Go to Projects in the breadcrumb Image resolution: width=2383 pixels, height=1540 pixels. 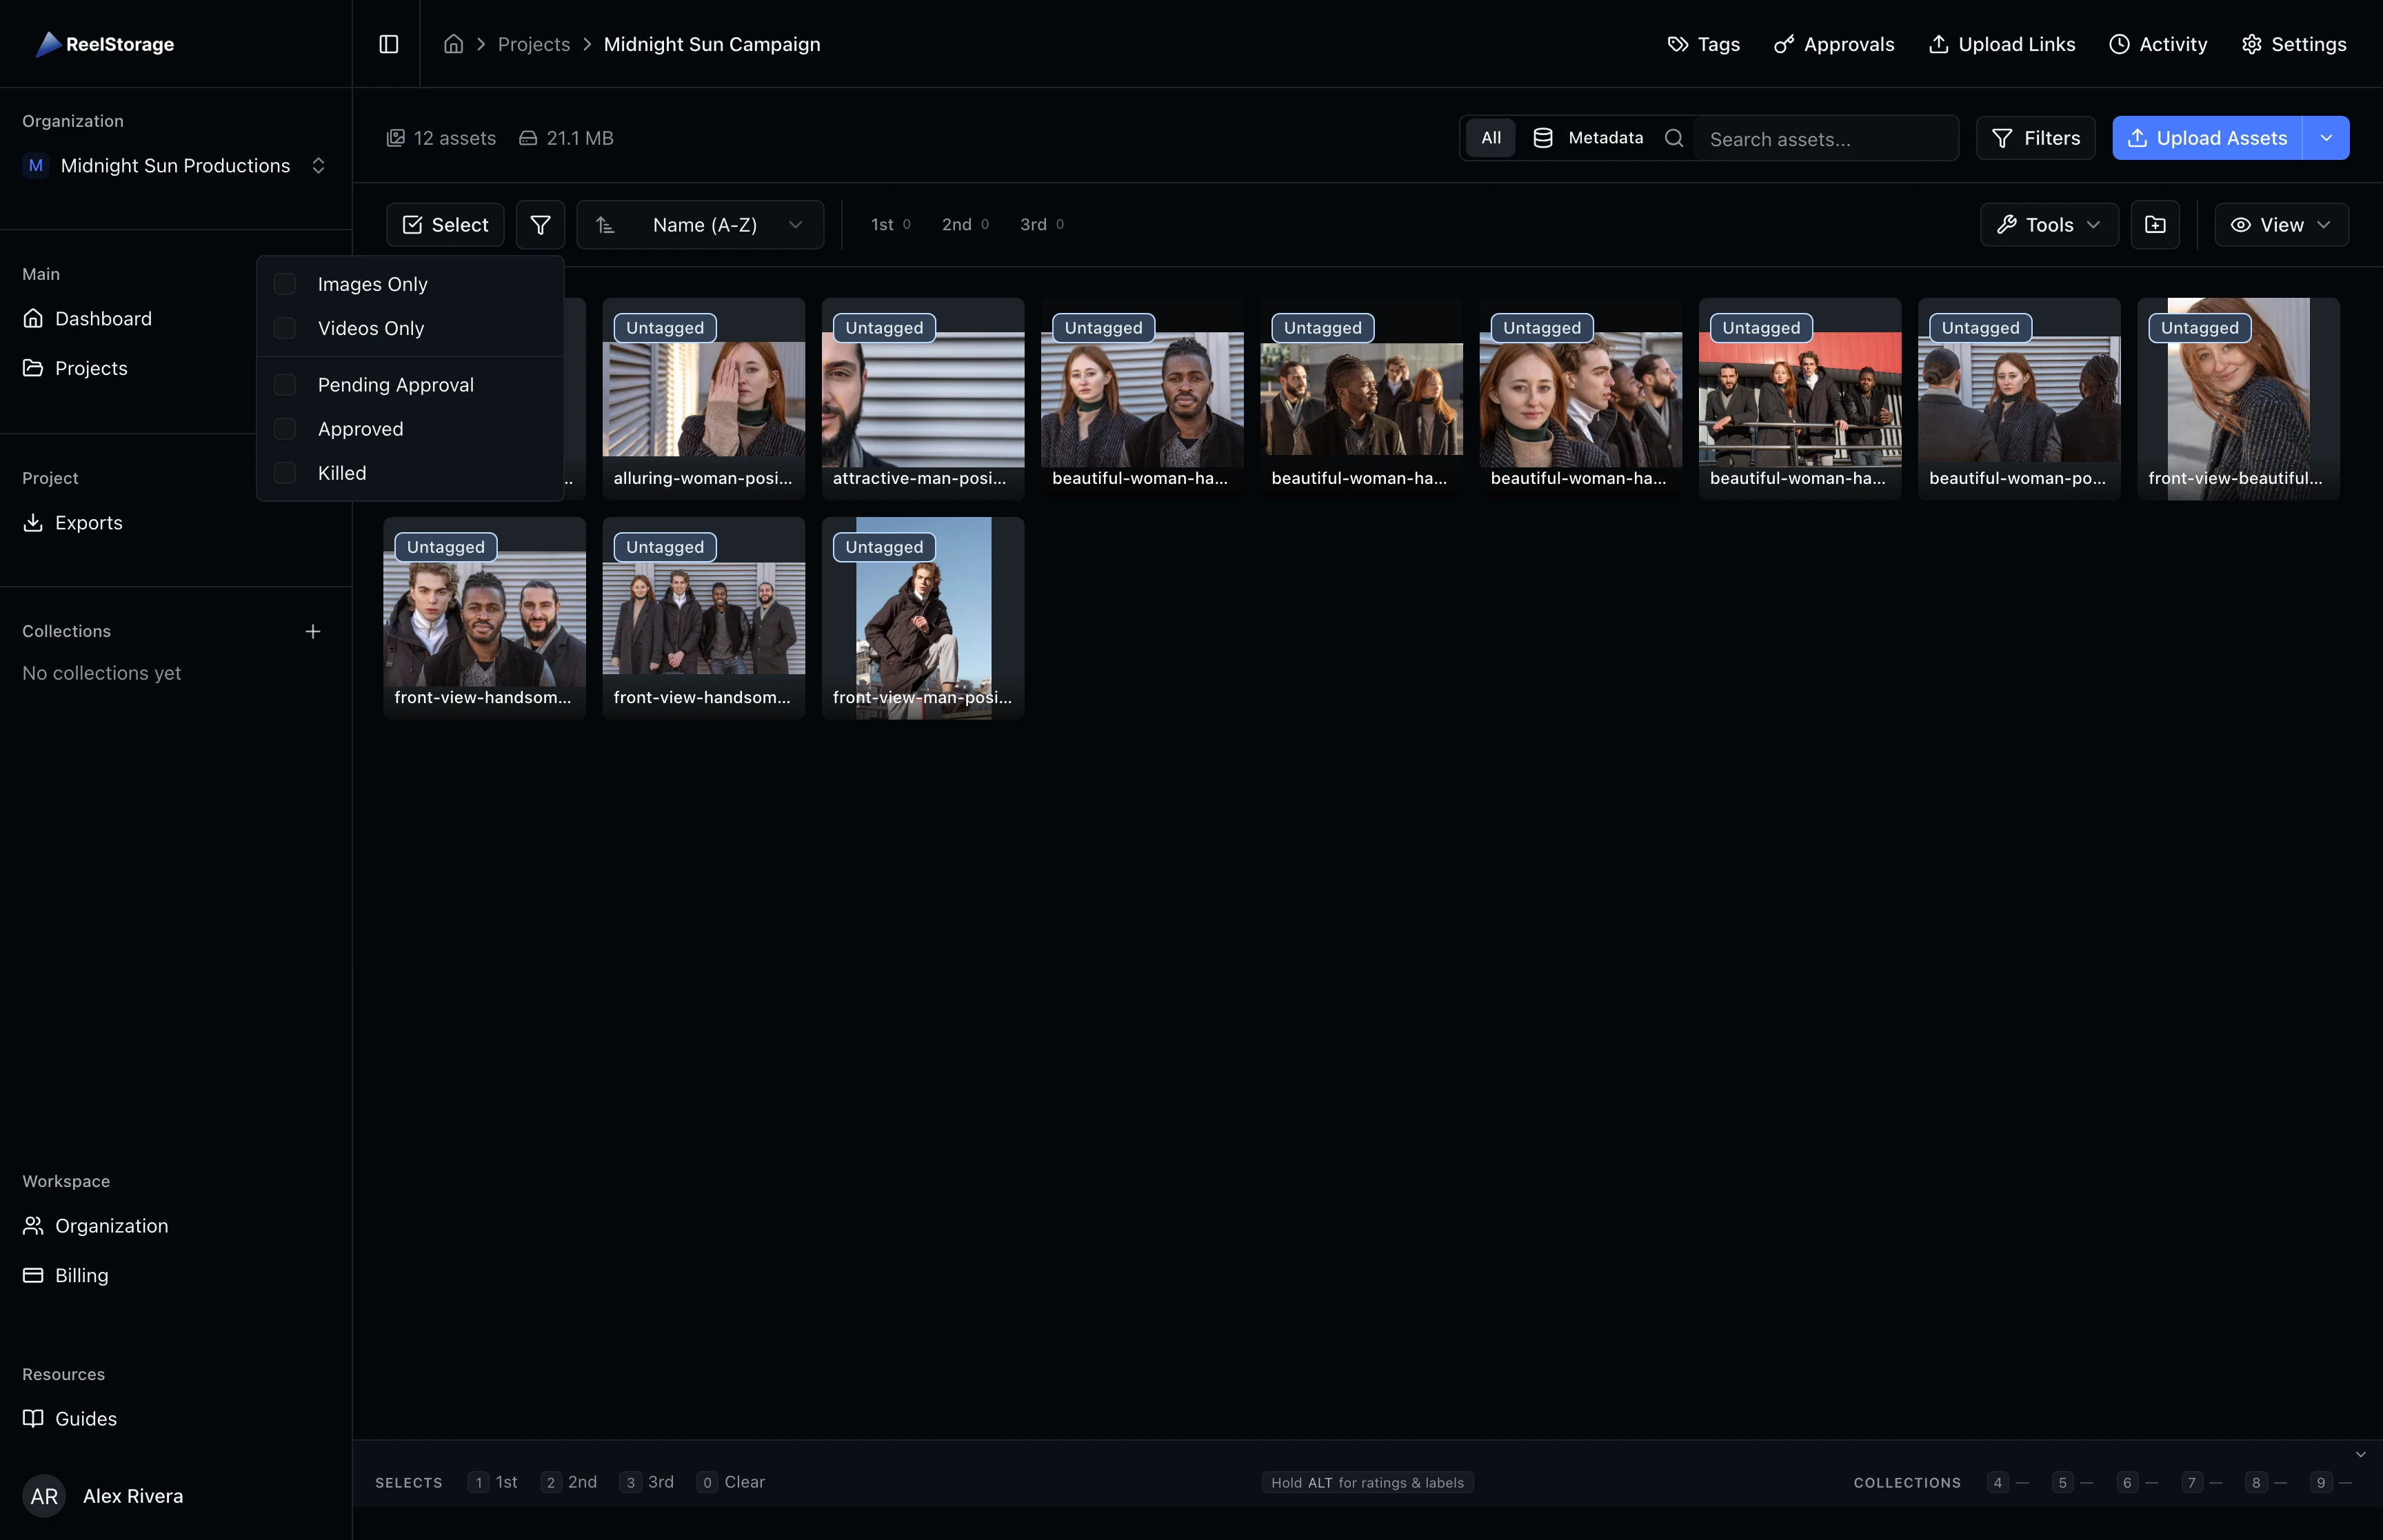tap(533, 44)
